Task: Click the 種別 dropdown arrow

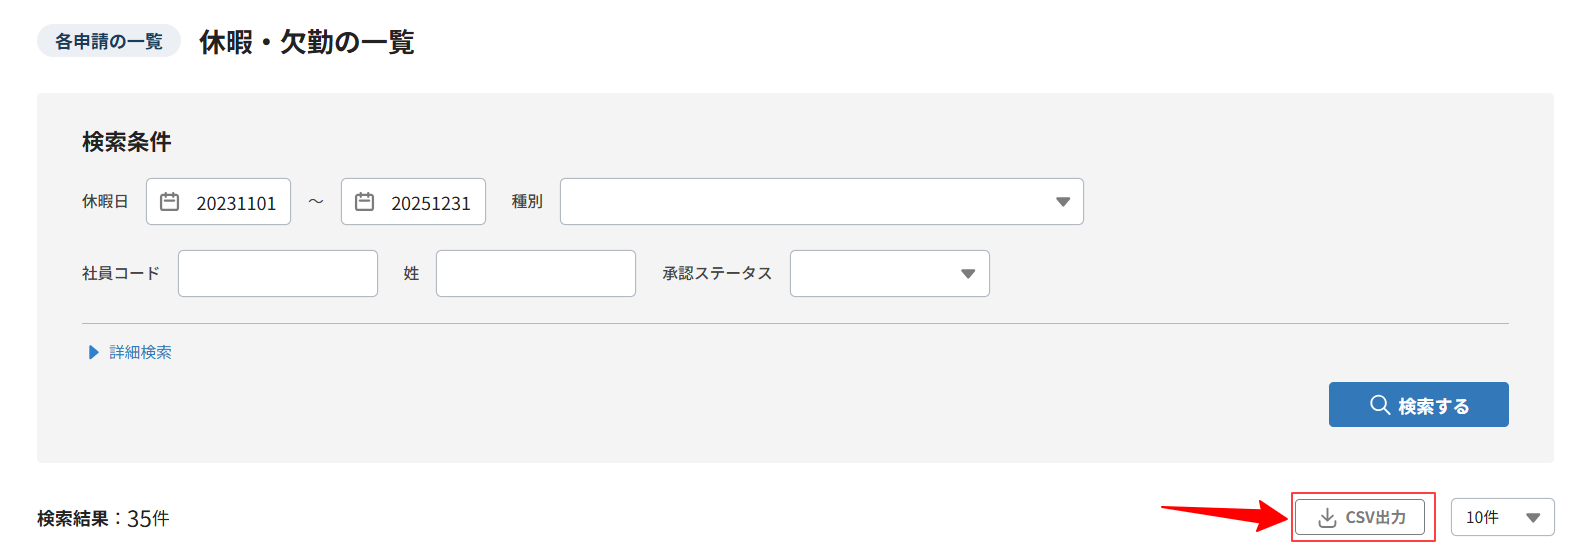Action: point(1062,202)
